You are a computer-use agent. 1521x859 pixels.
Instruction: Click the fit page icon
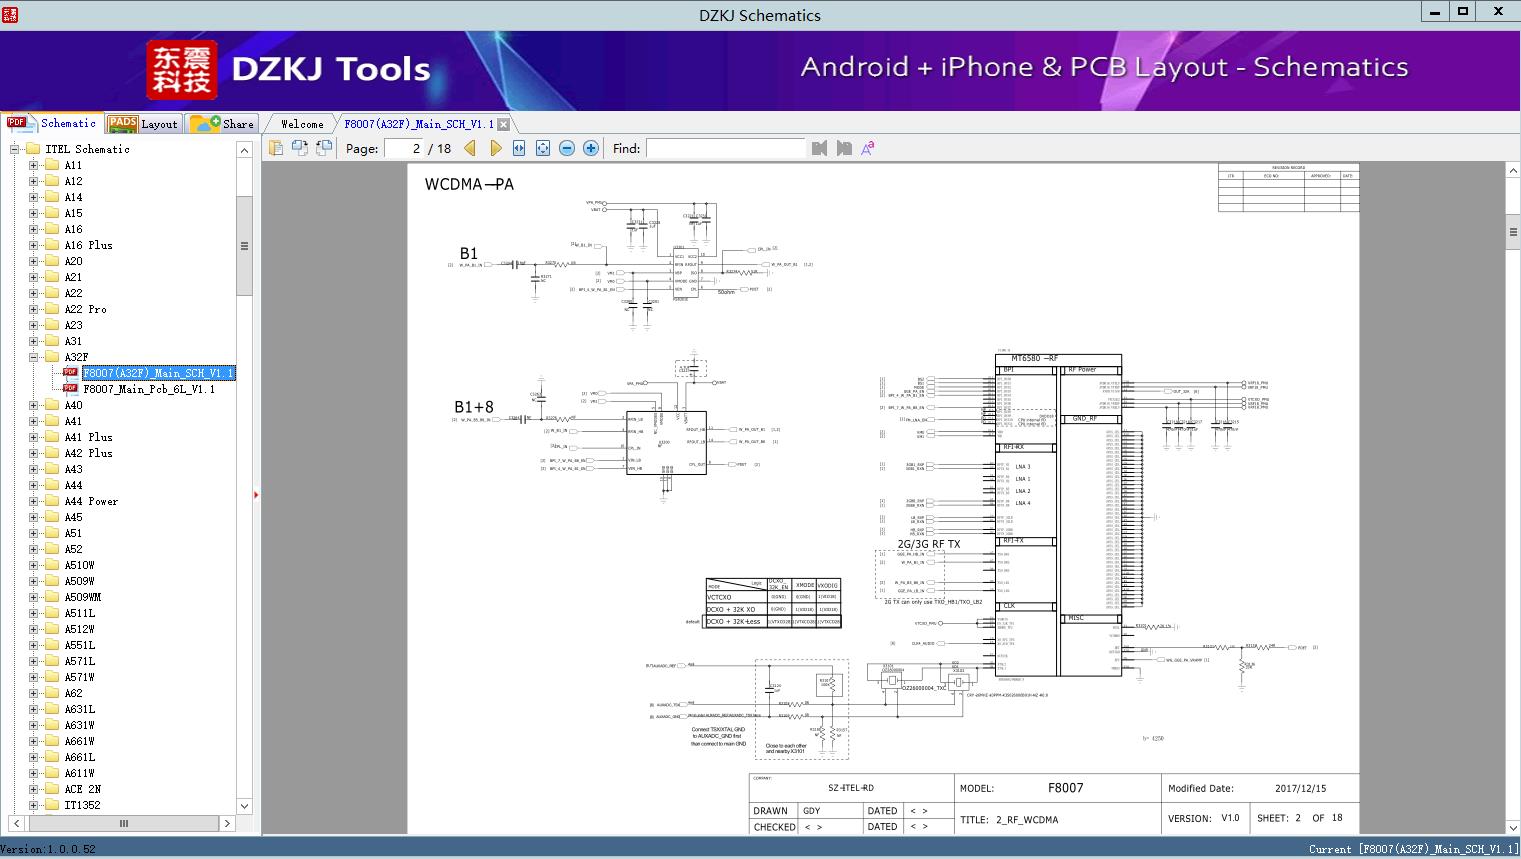(543, 148)
